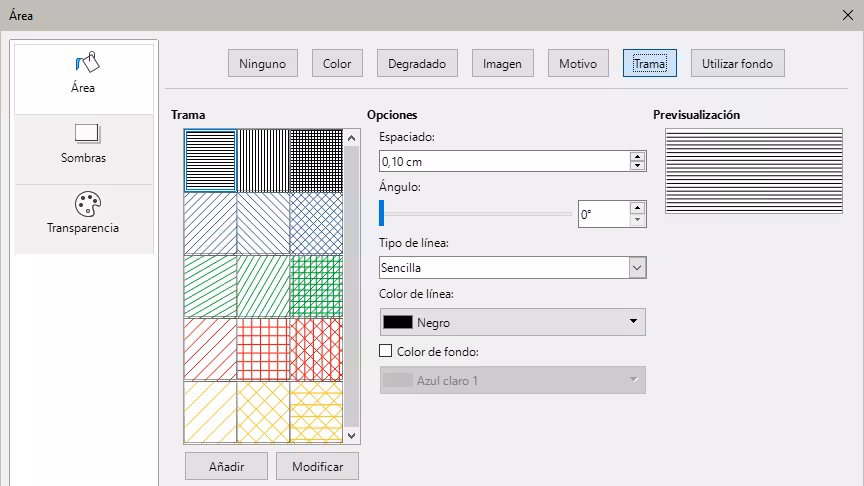Click the Añadir button
This screenshot has height=486, width=864.
tap(226, 466)
